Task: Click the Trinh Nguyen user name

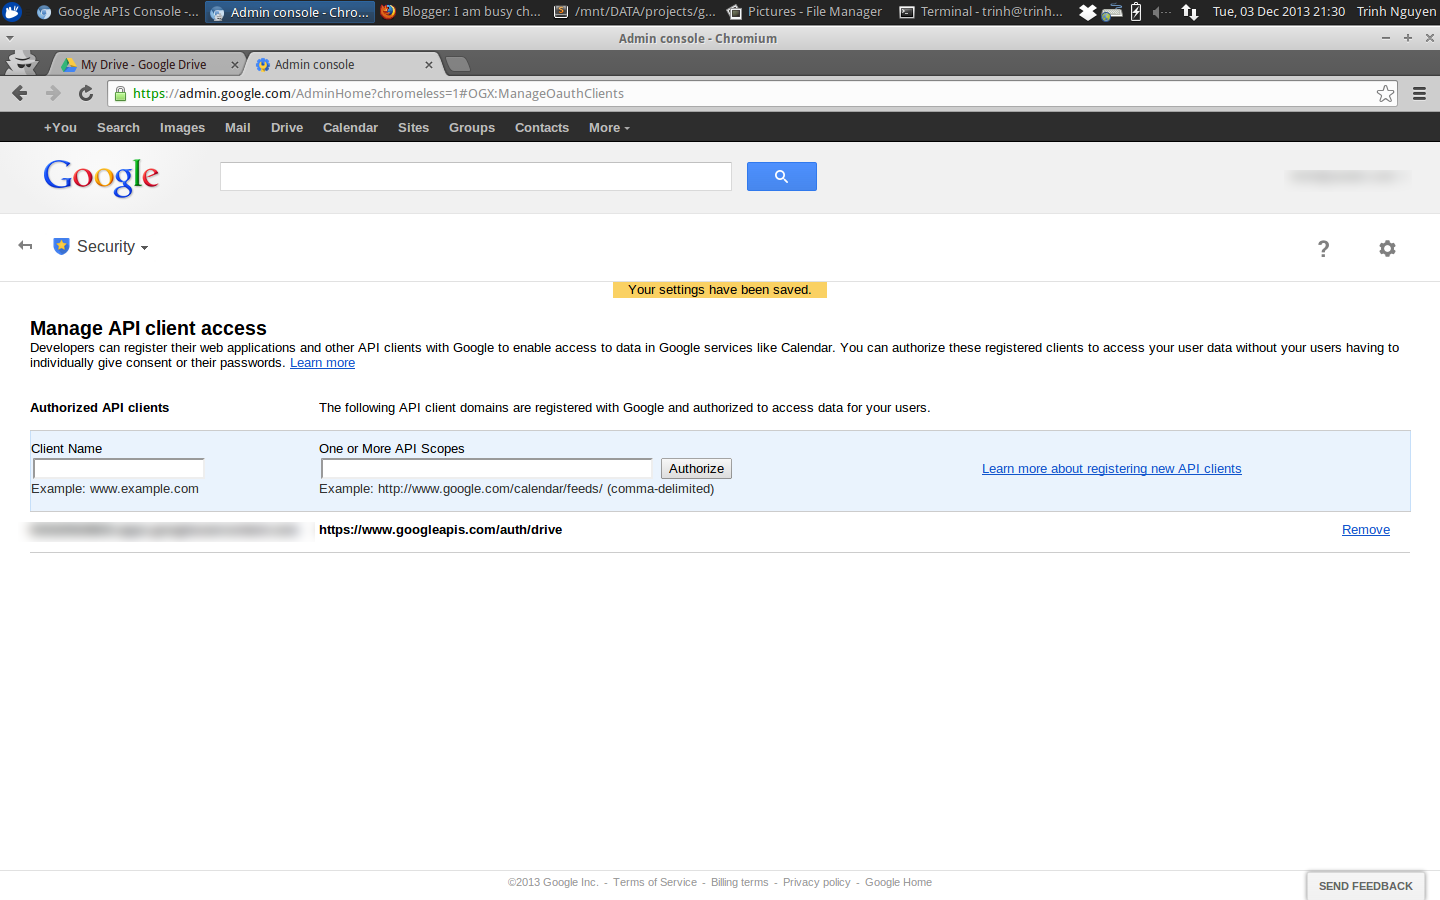Action: 1396,12
